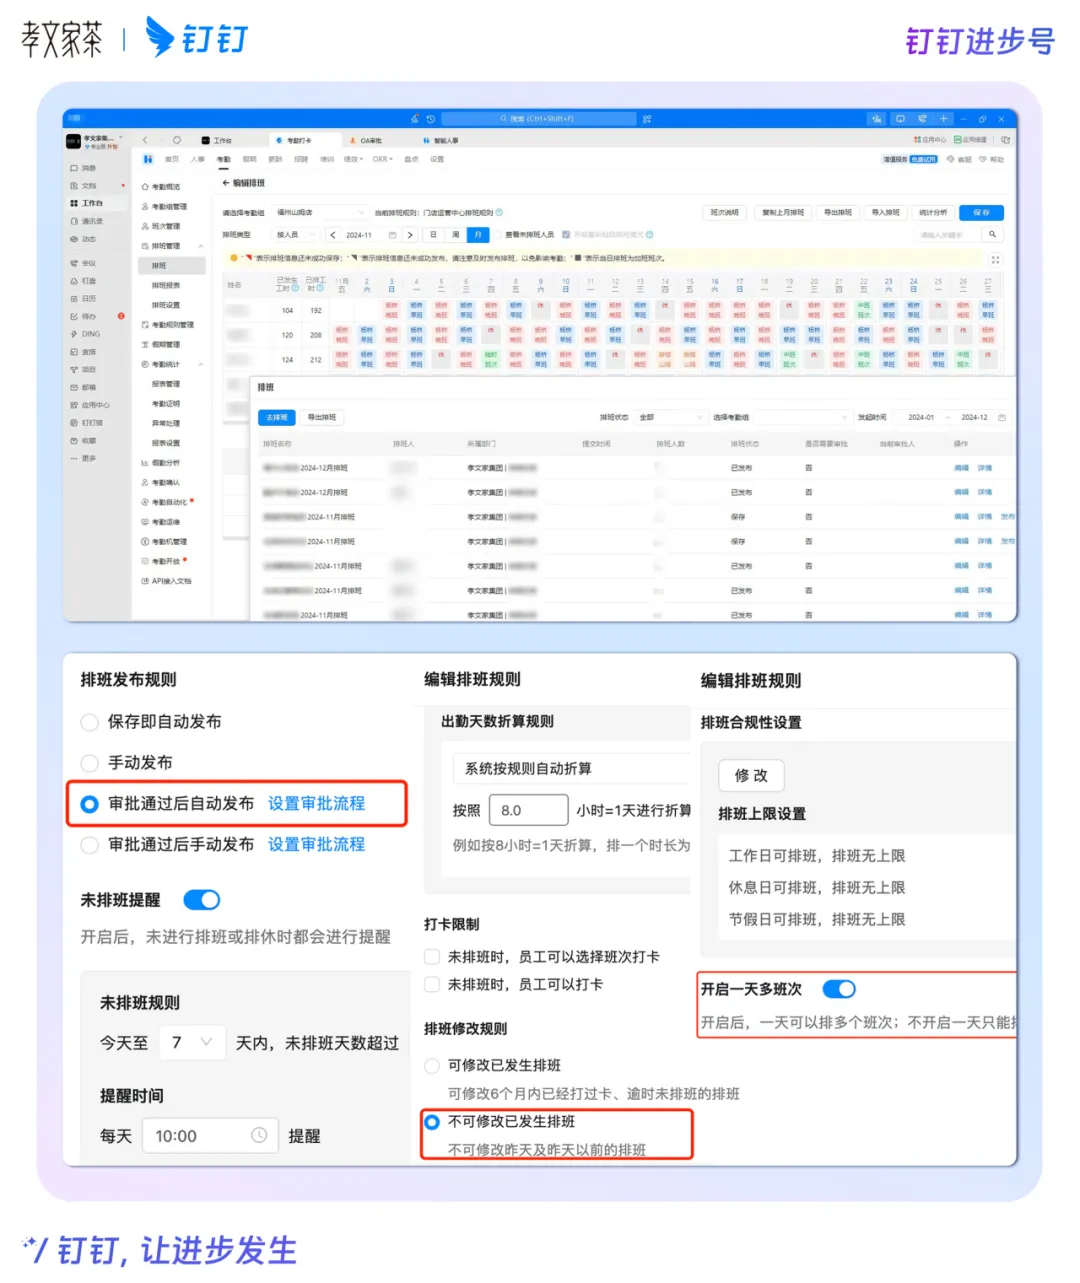Check 未排班时，员工可以打卡
1080x1283 pixels.
tap(432, 985)
